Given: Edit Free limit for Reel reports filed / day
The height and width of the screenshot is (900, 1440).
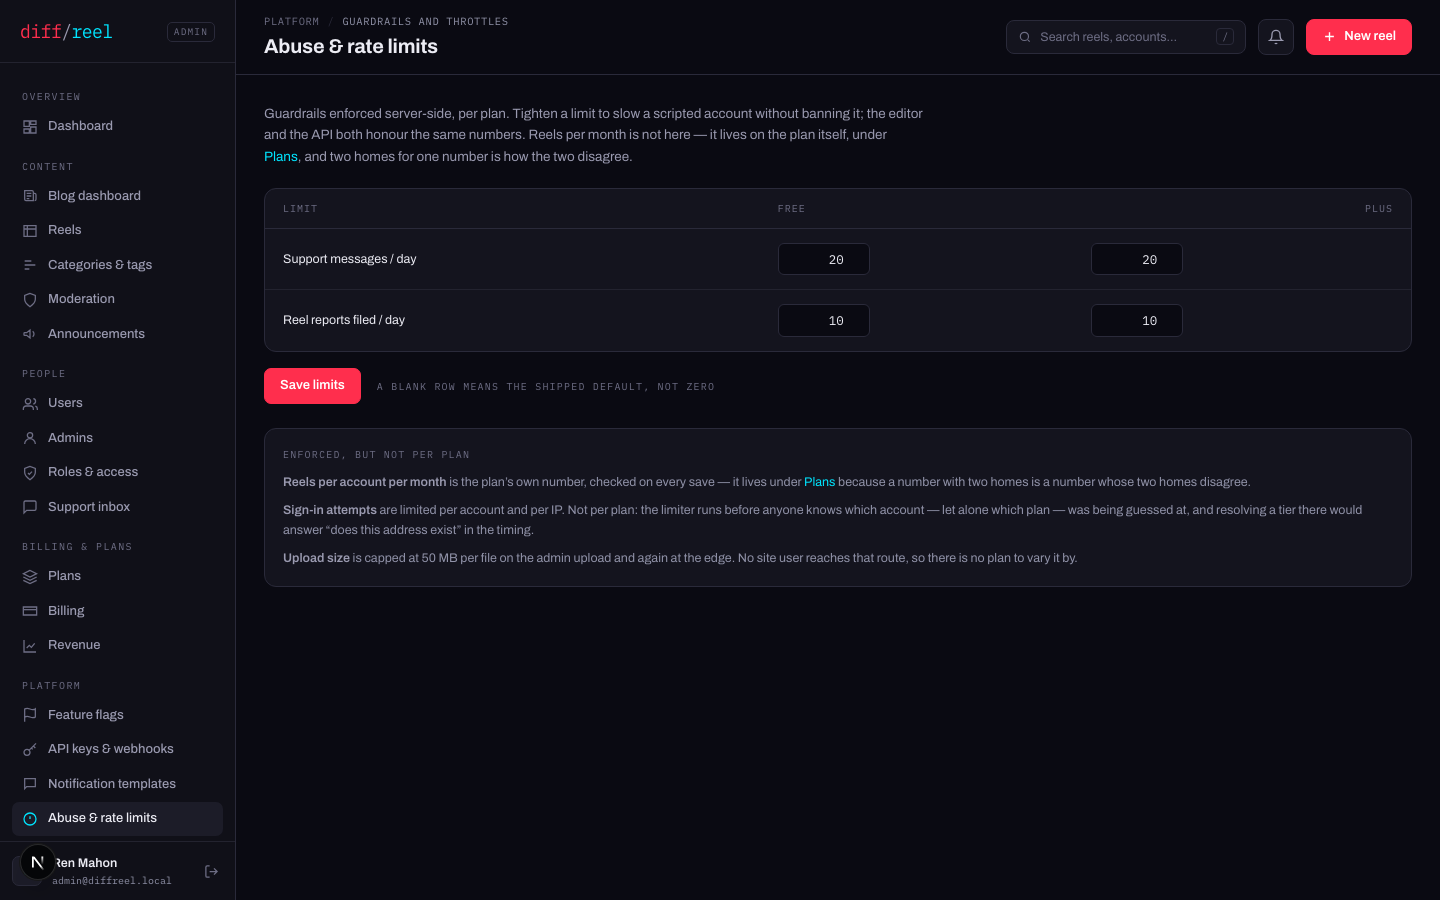Looking at the screenshot, I should point(824,320).
